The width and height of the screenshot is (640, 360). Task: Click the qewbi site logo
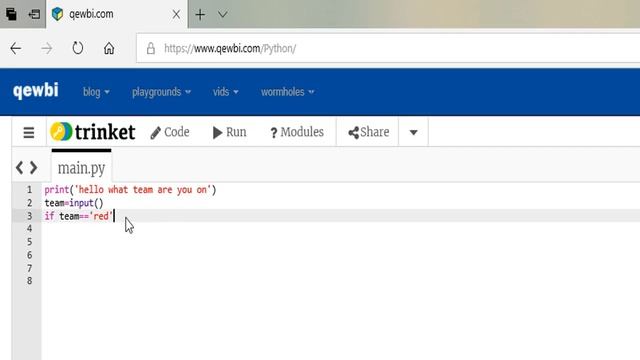36,91
